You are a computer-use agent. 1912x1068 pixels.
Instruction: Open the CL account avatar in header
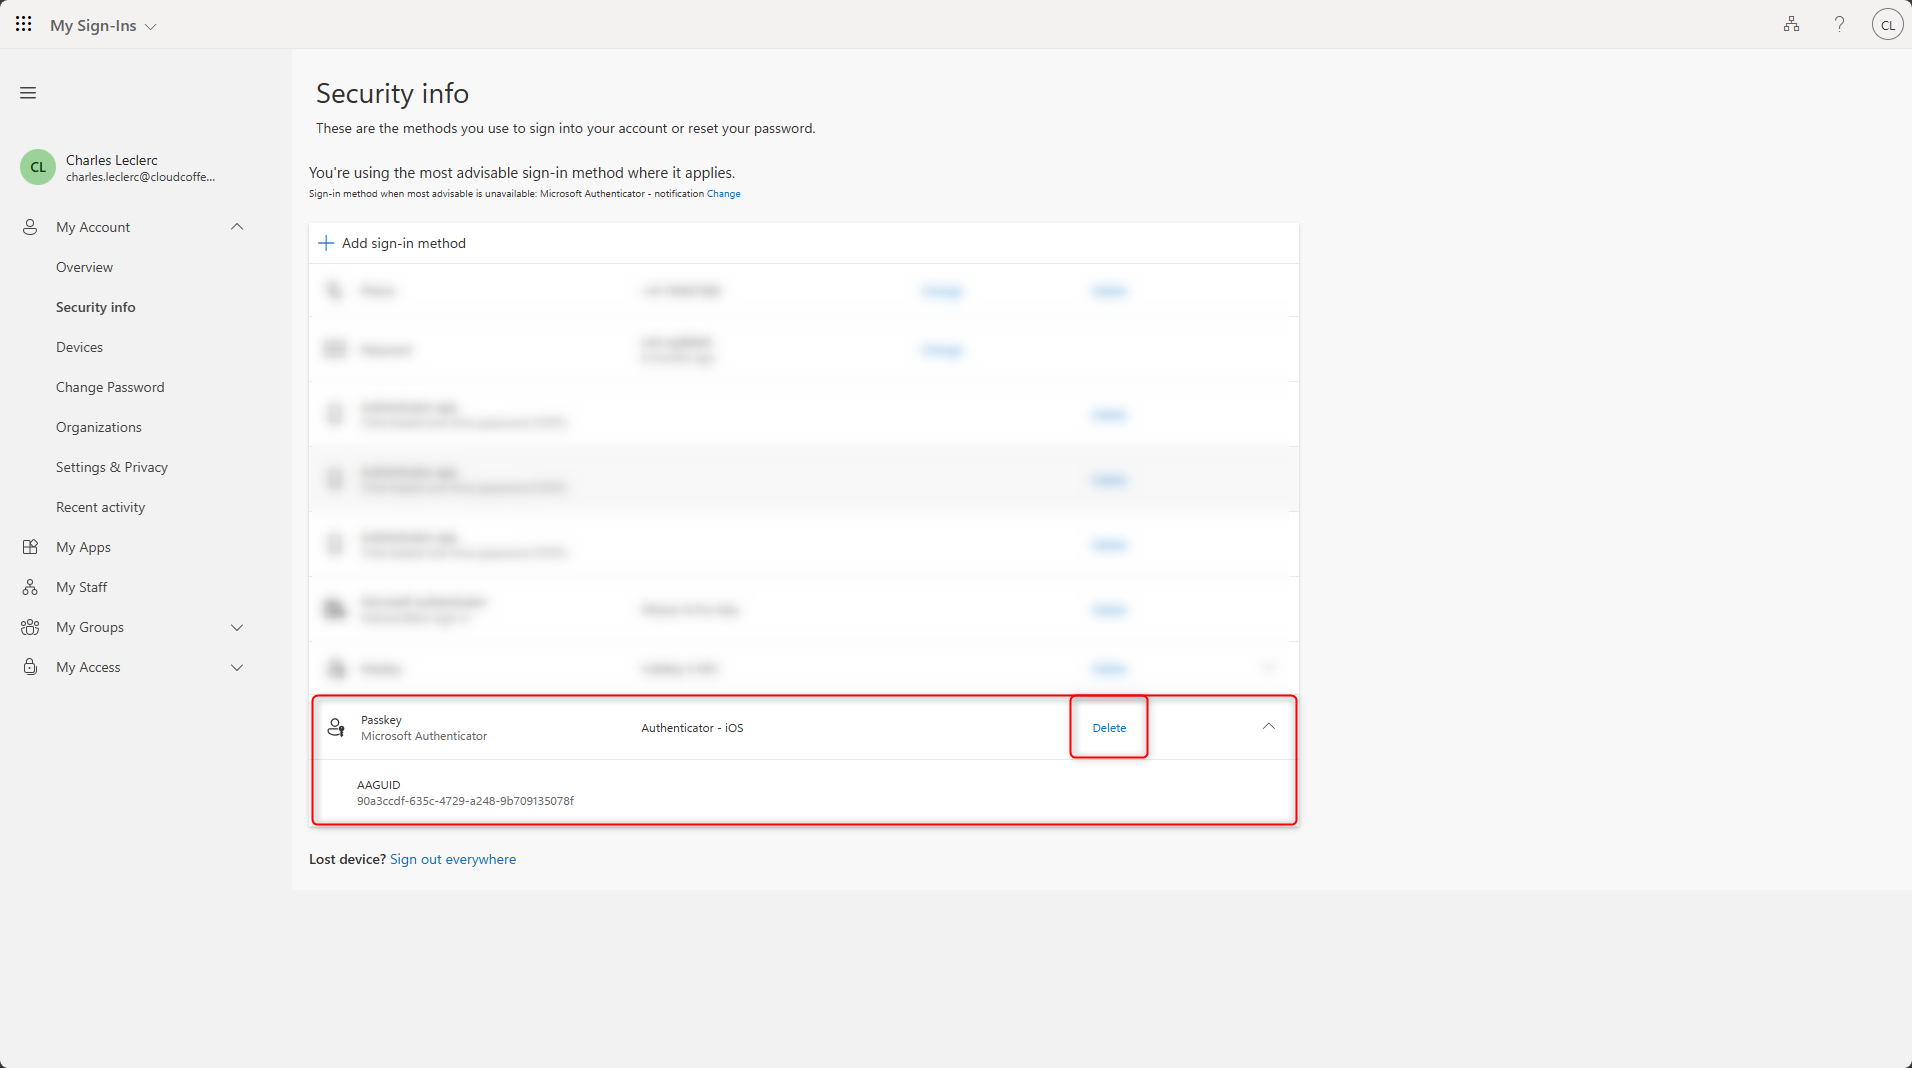1887,25
